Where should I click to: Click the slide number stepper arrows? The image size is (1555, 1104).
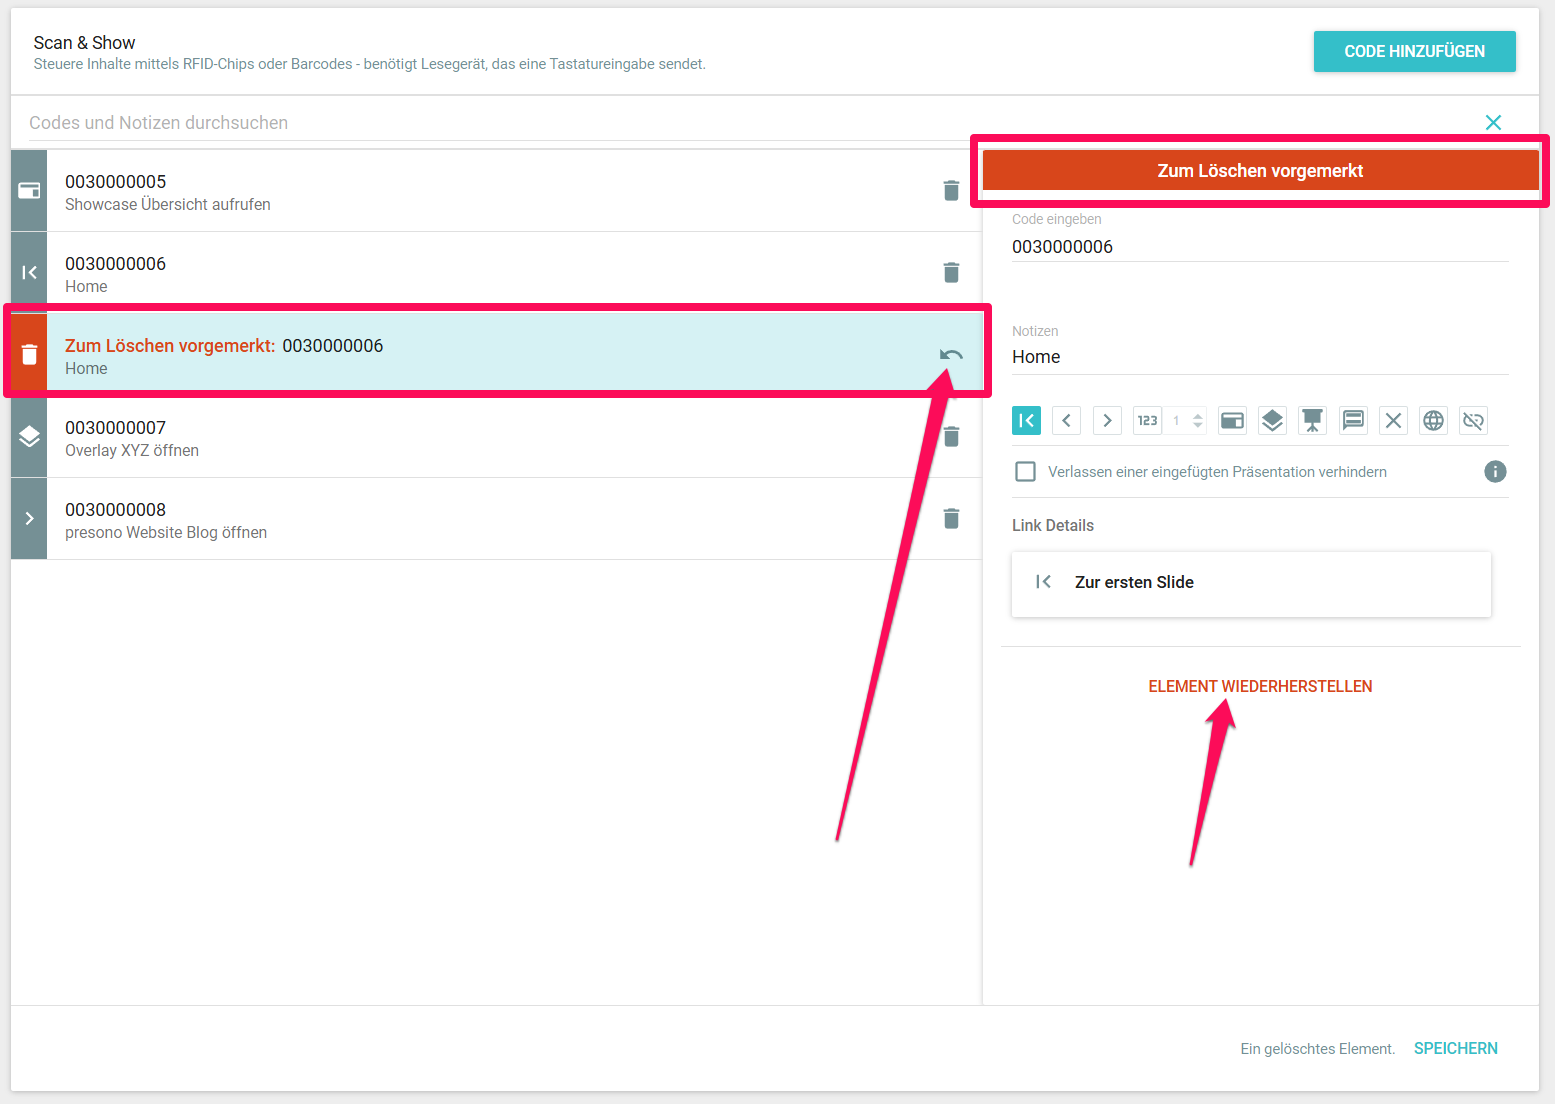(1197, 421)
